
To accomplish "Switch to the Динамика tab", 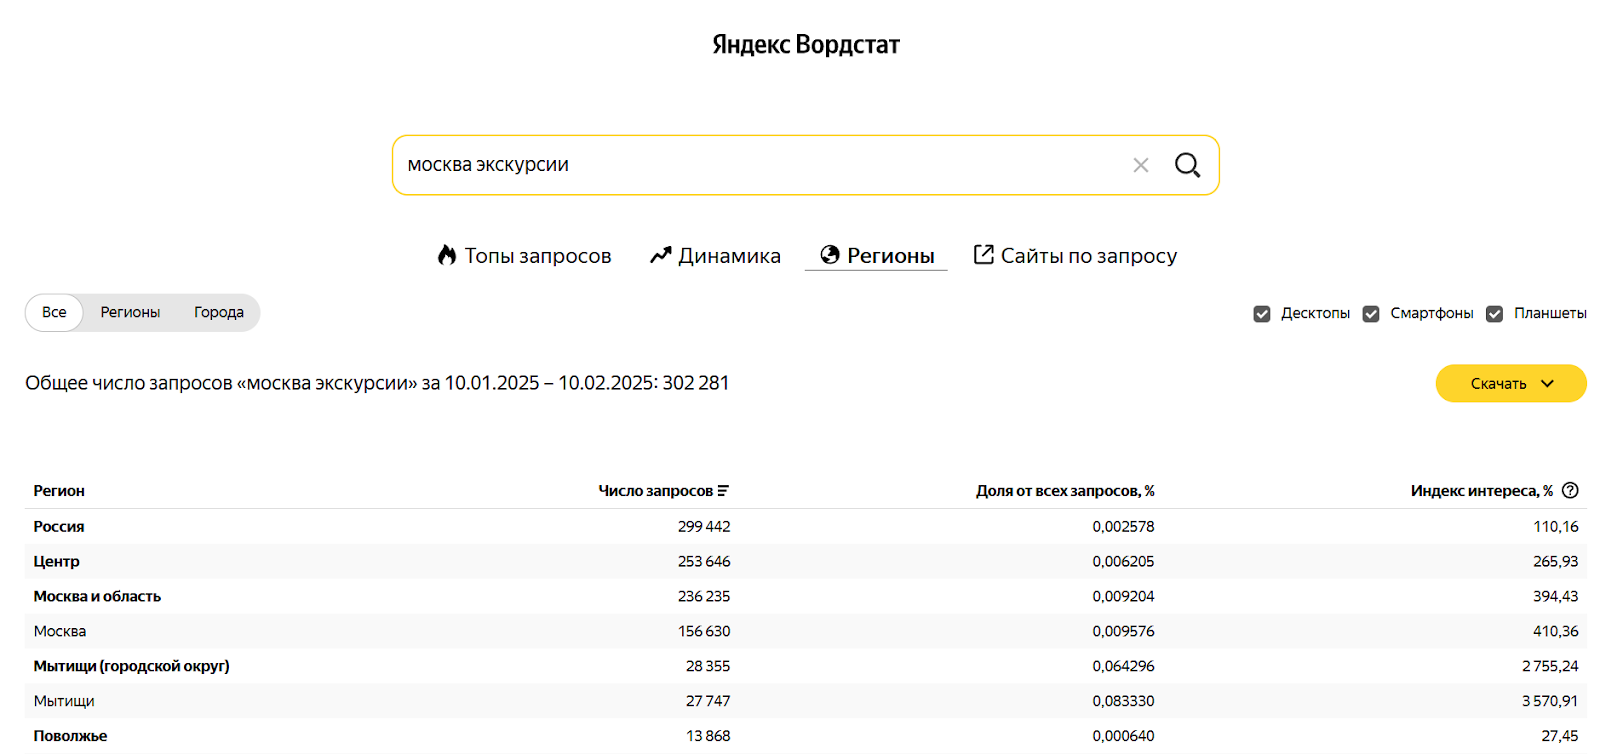I will [715, 255].
